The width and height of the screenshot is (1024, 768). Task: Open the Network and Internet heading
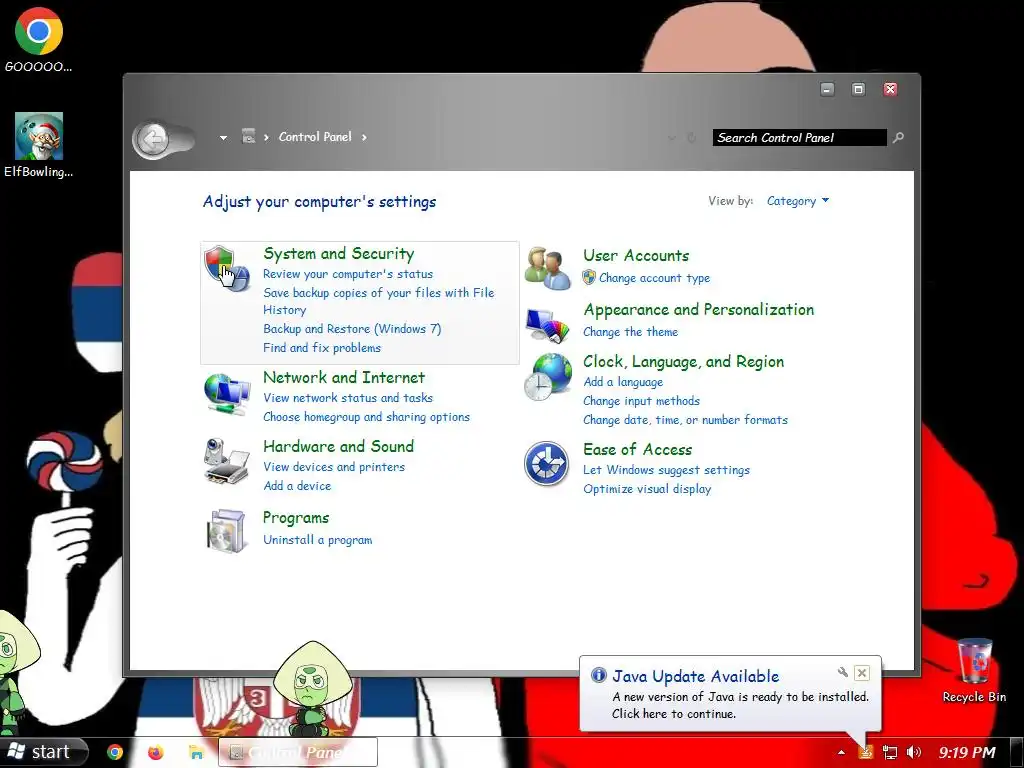point(344,377)
